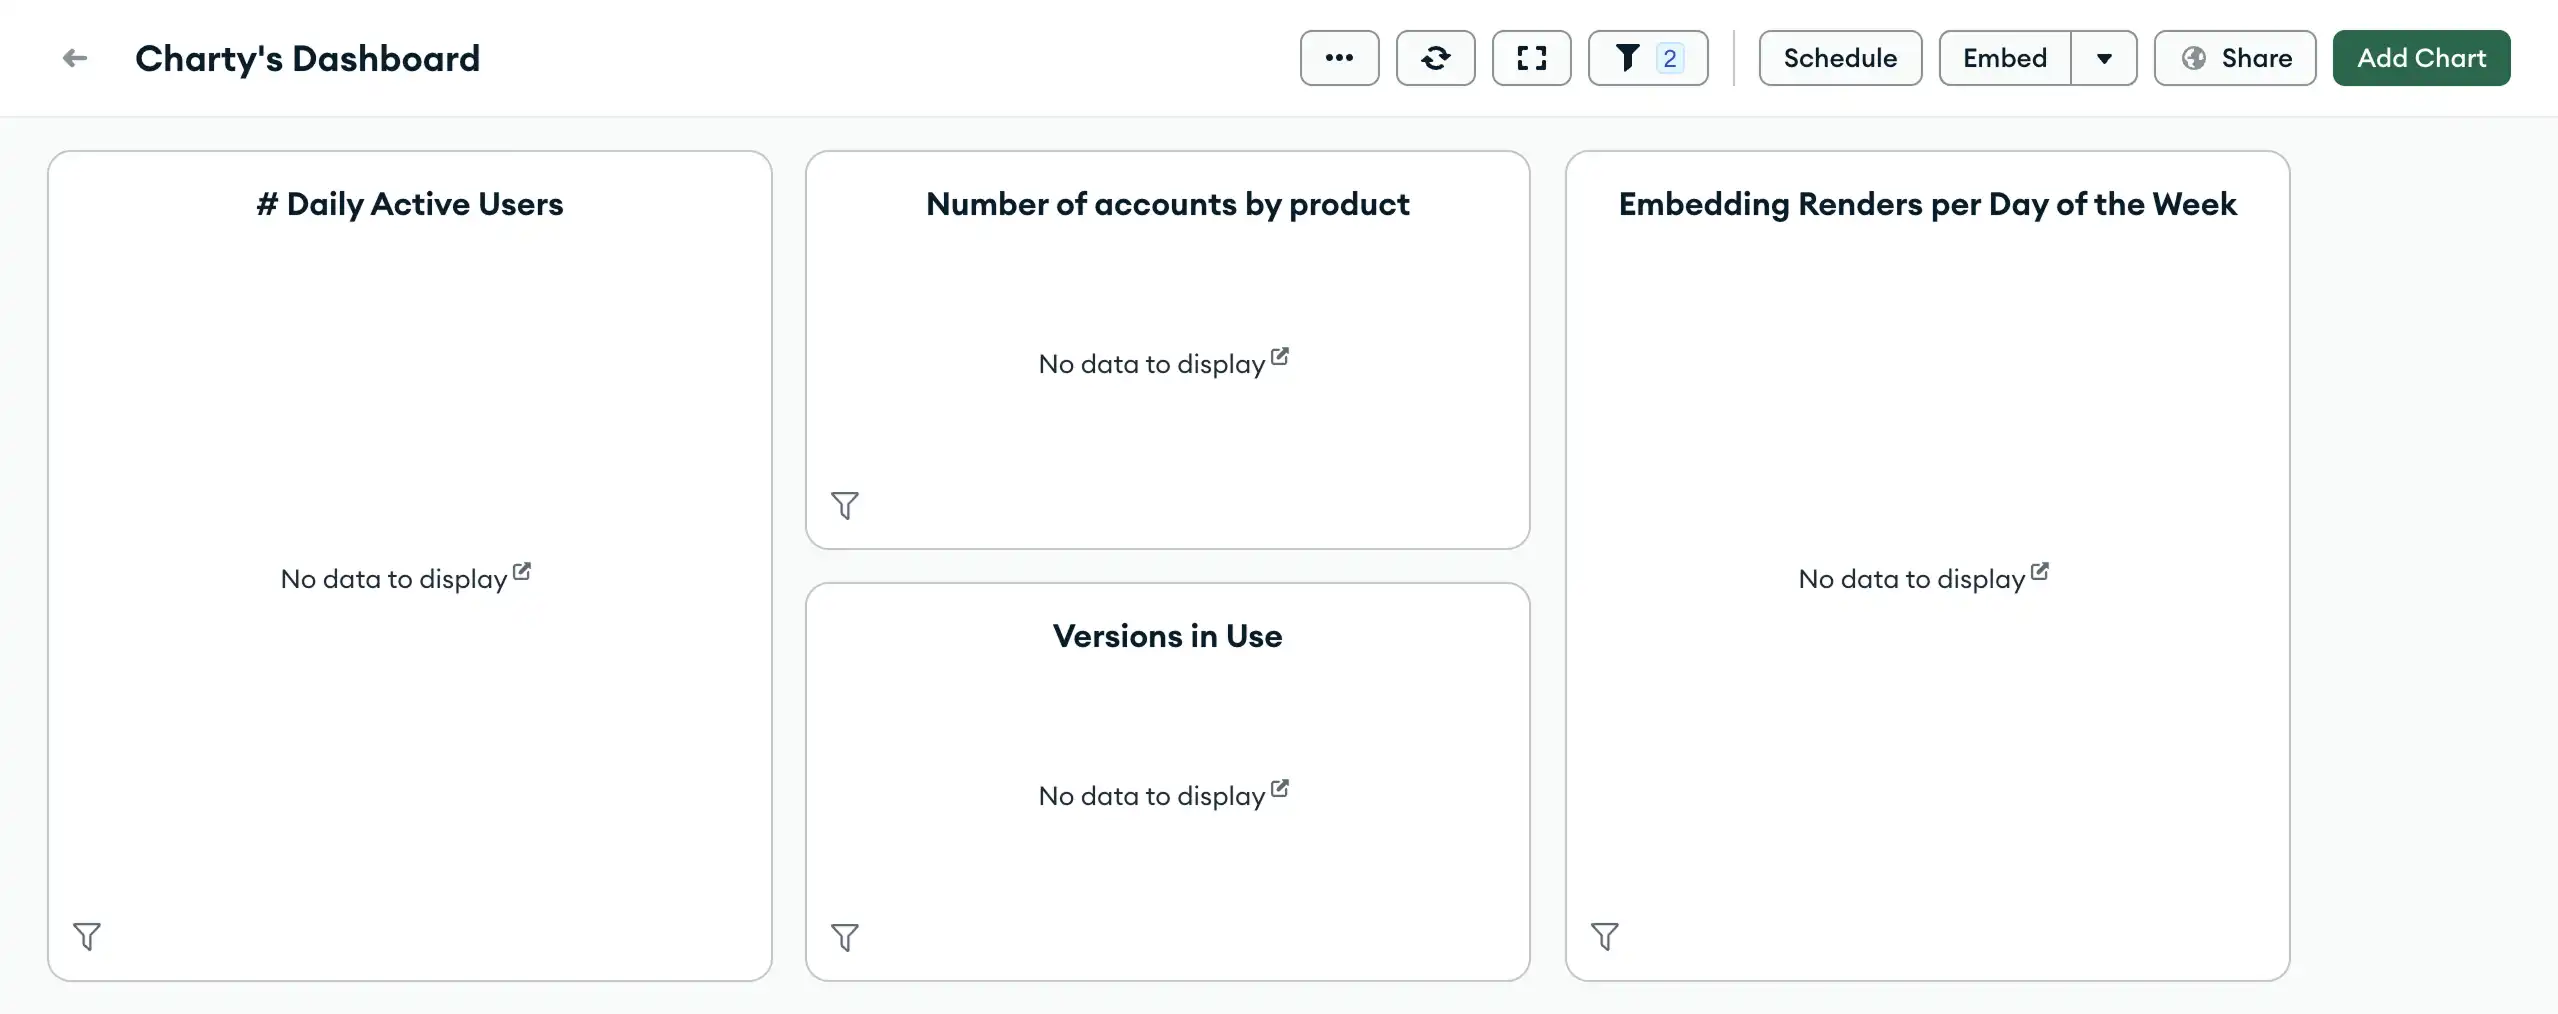This screenshot has height=1014, width=2558.
Task: Open external link in Embedding Renders chart
Action: pyautogui.click(x=2040, y=571)
